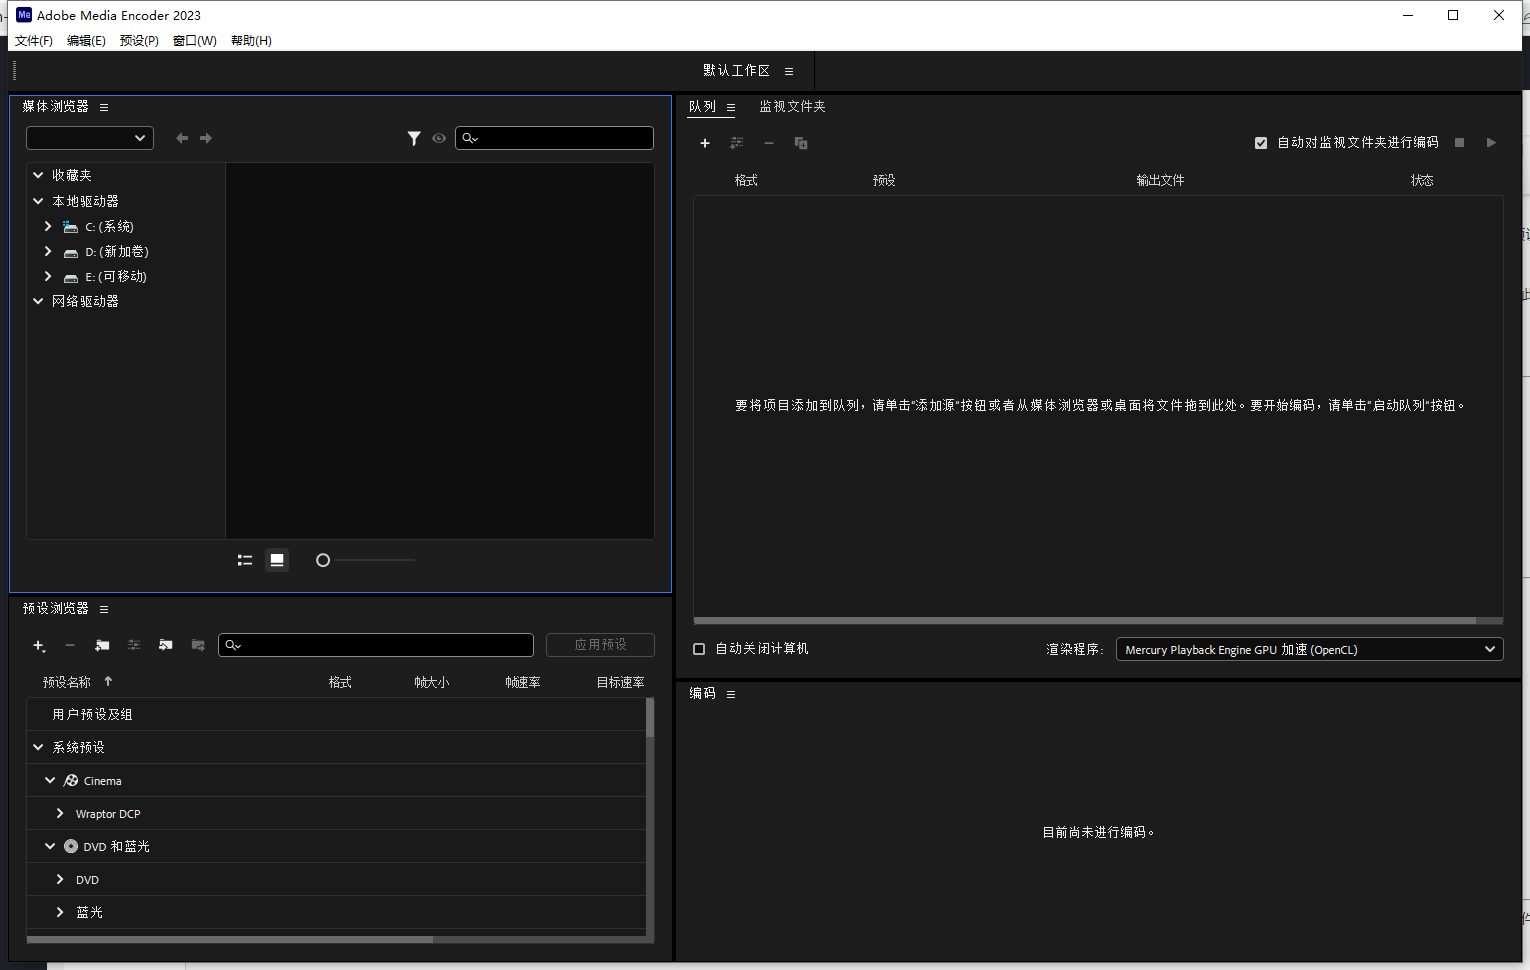This screenshot has width=1530, height=970.
Task: Start the queue with the play icon
Action: coord(1491,143)
